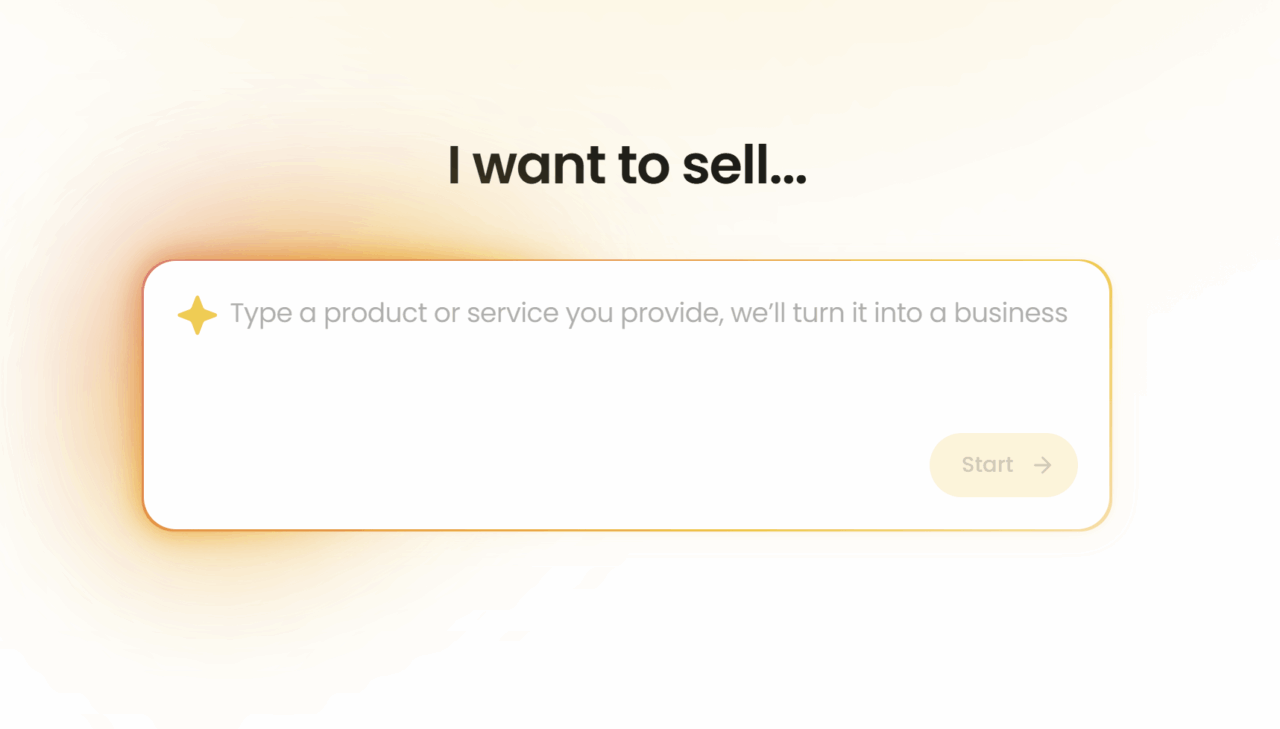Click the arrow icon on Start button
Image resolution: width=1280 pixels, height=729 pixels.
(1042, 465)
